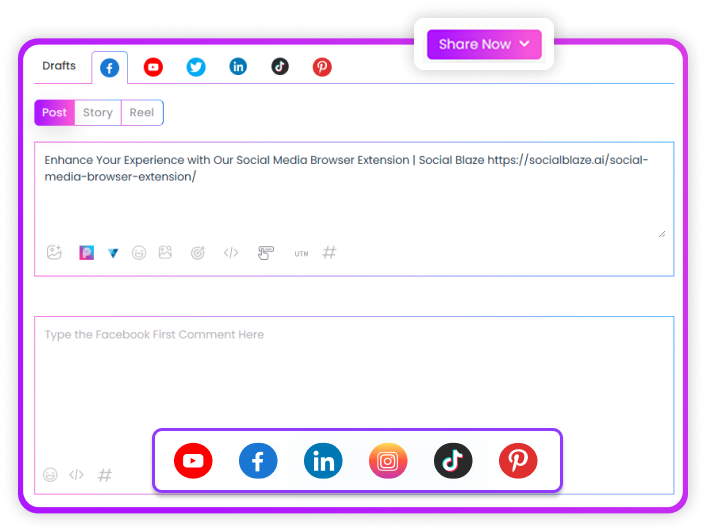
Task: Click the large YouTube icon in the bottom bar
Action: tap(193, 460)
